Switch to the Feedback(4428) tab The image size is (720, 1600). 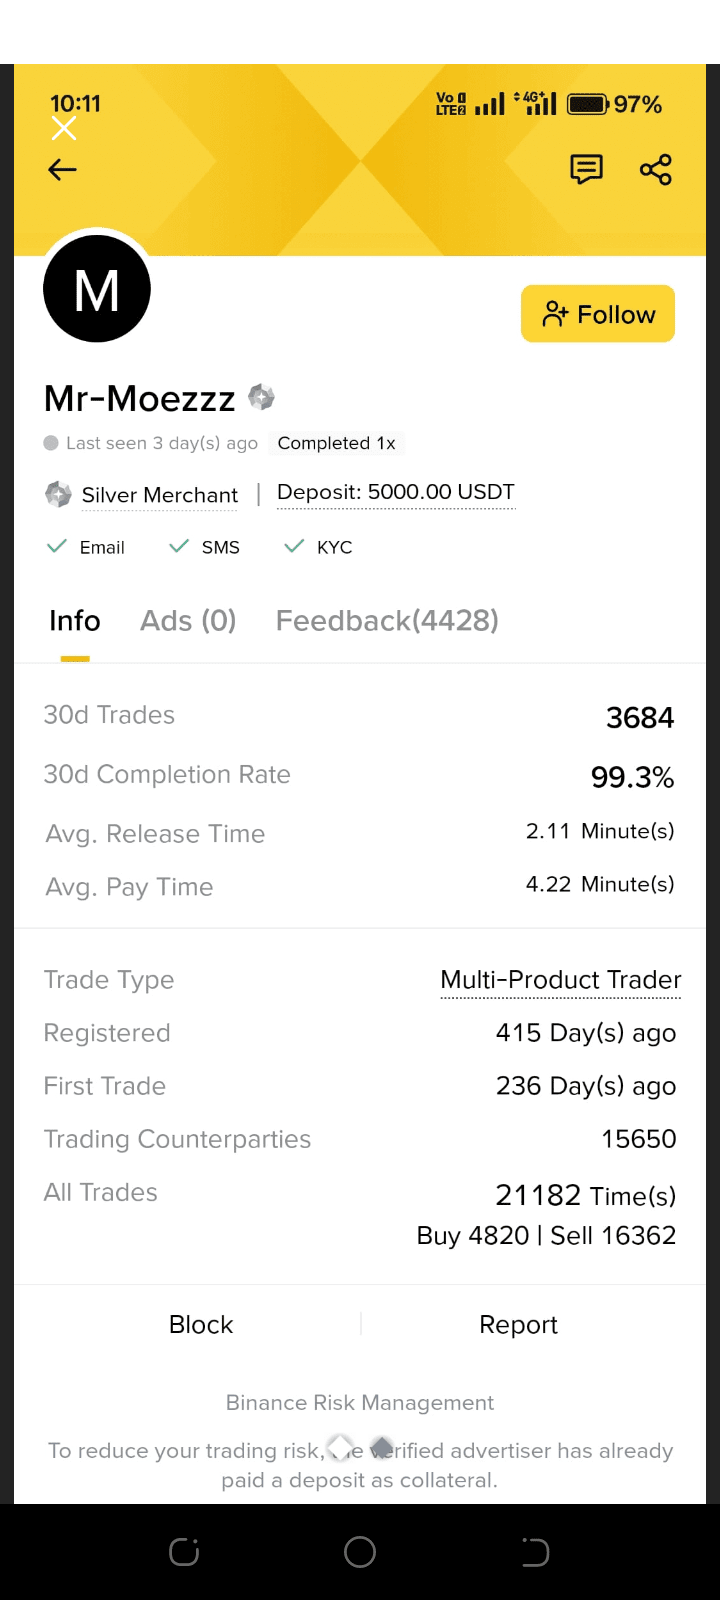point(387,621)
